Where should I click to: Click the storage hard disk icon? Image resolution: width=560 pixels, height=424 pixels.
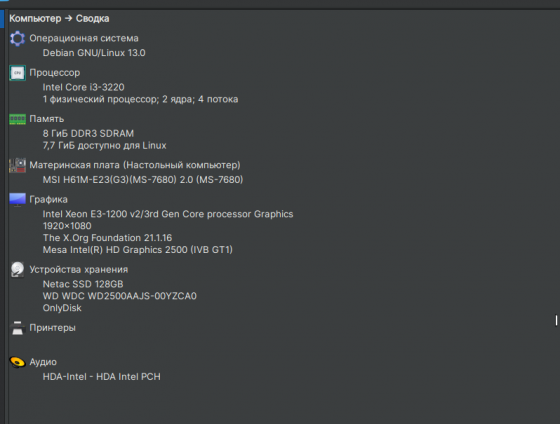18,270
